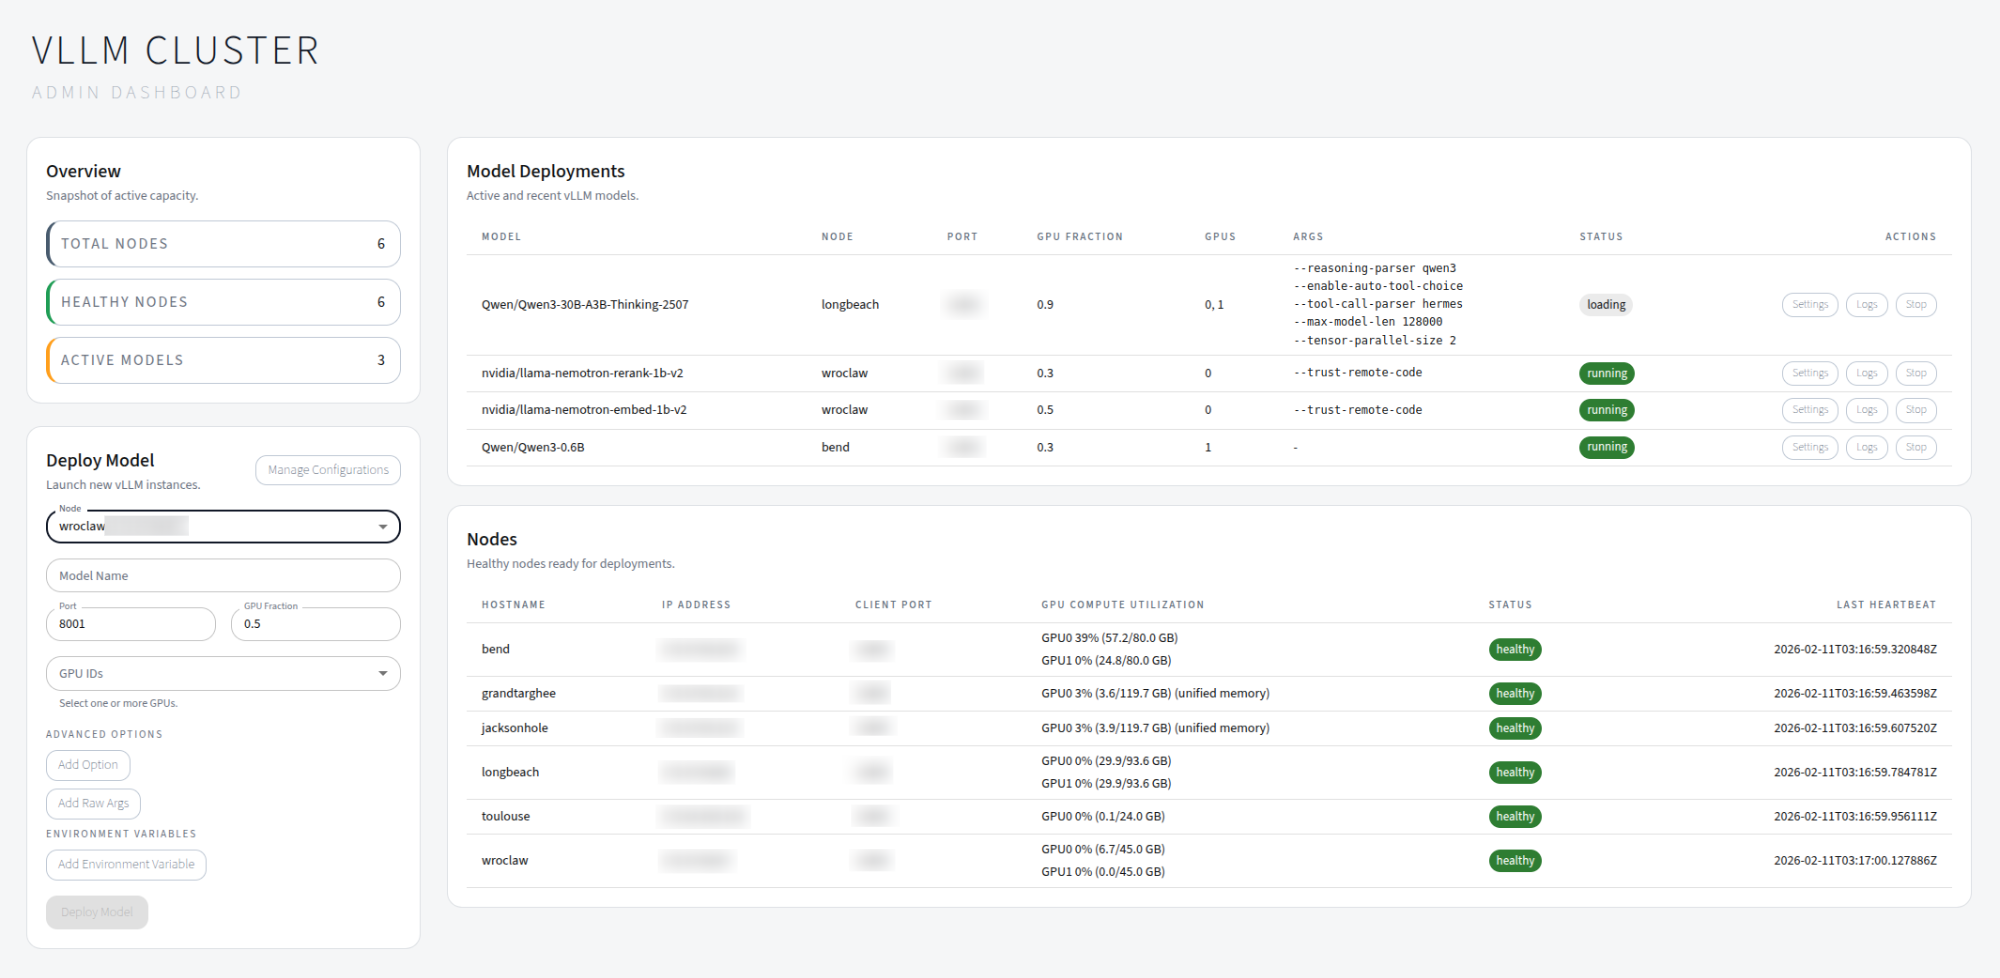The image size is (2000, 978).
Task: Click hostname longbeach in Nodes table
Action: 510,773
